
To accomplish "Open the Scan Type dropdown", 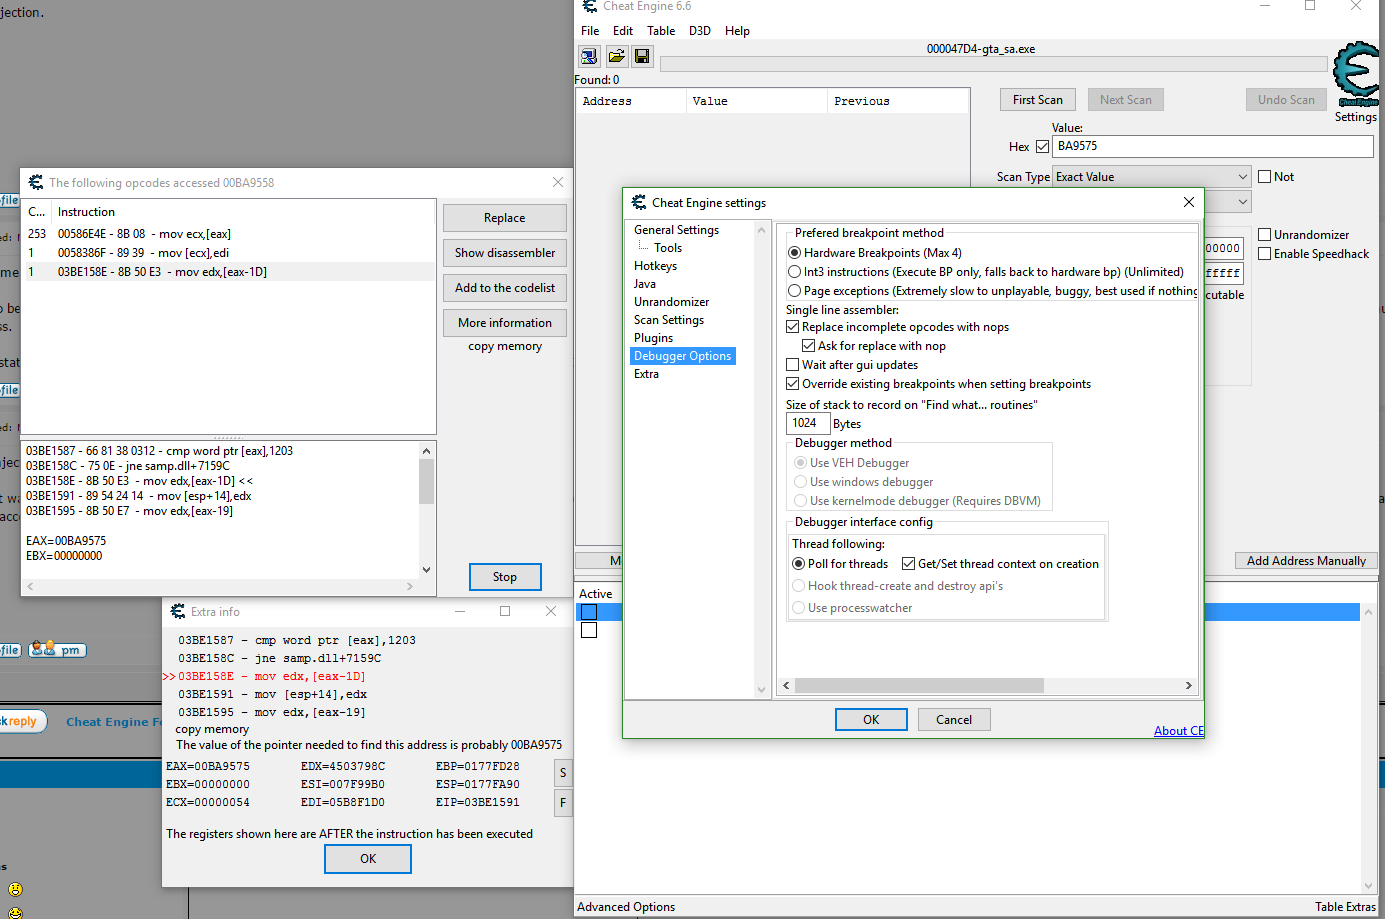I will pos(1151,177).
